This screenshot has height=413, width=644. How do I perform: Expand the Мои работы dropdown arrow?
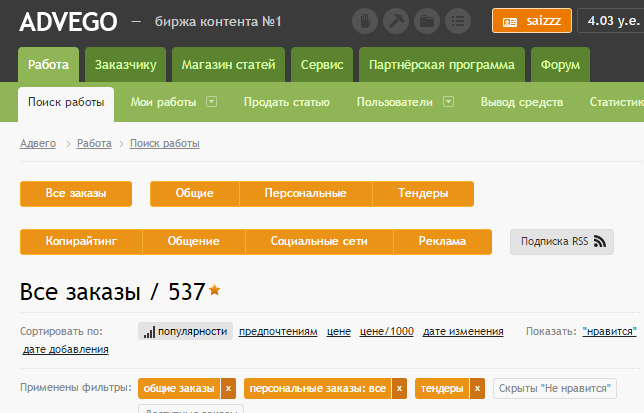(212, 101)
